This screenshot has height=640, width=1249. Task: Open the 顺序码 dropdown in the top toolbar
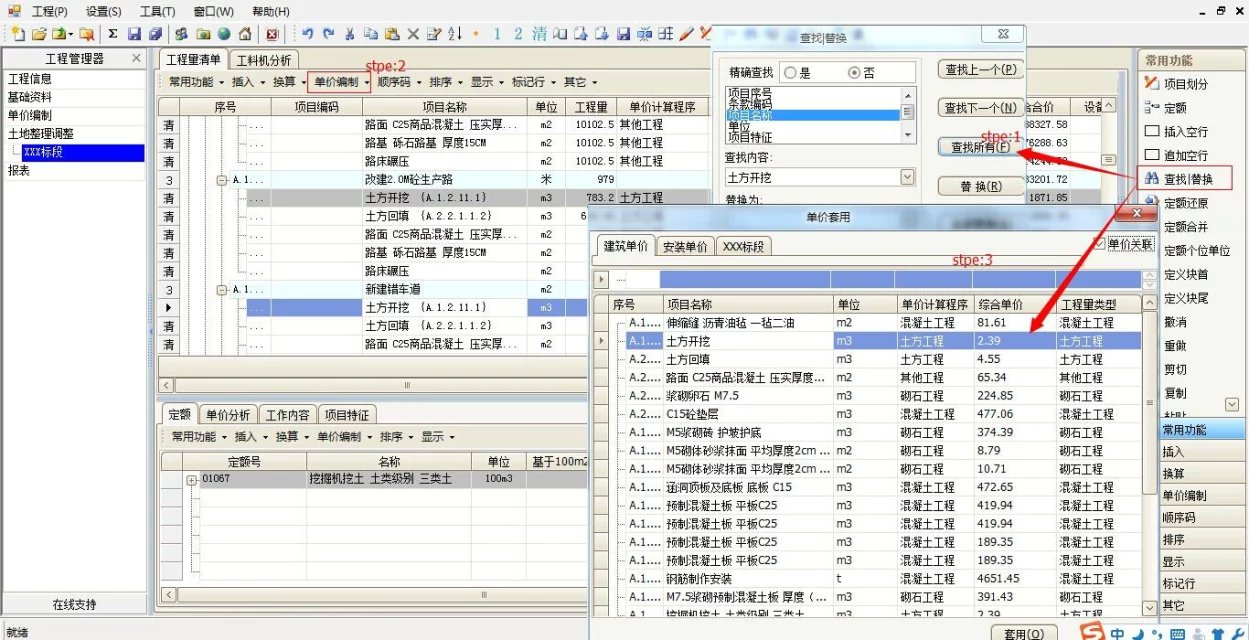400,82
